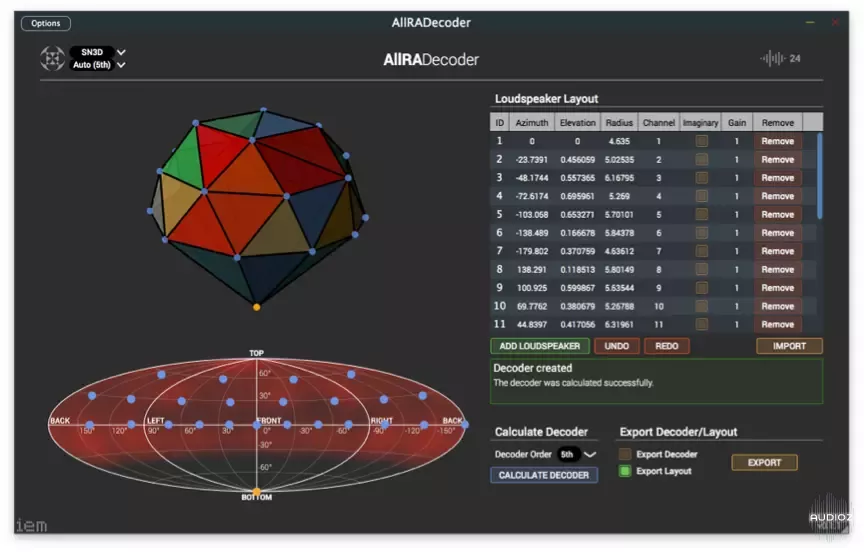
Task: Remove loudspeaker ID 5
Action: 777,214
